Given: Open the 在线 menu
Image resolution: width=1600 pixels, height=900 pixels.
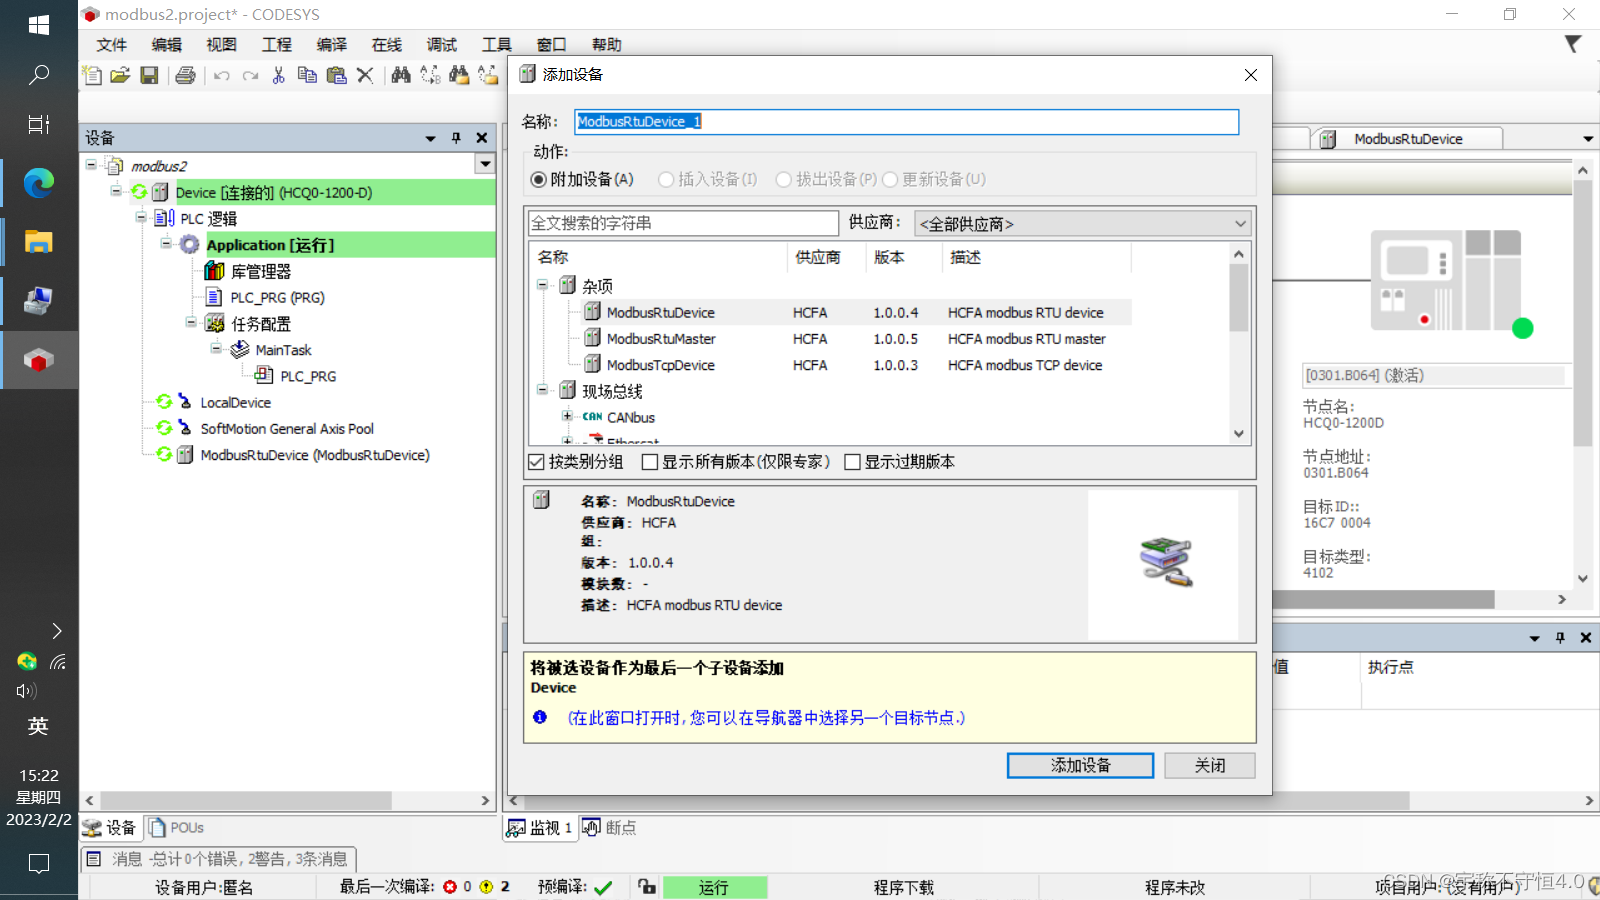Looking at the screenshot, I should click(x=387, y=44).
